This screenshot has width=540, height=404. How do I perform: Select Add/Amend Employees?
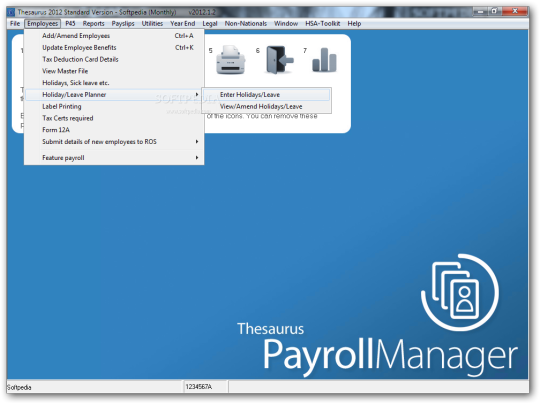(114, 36)
